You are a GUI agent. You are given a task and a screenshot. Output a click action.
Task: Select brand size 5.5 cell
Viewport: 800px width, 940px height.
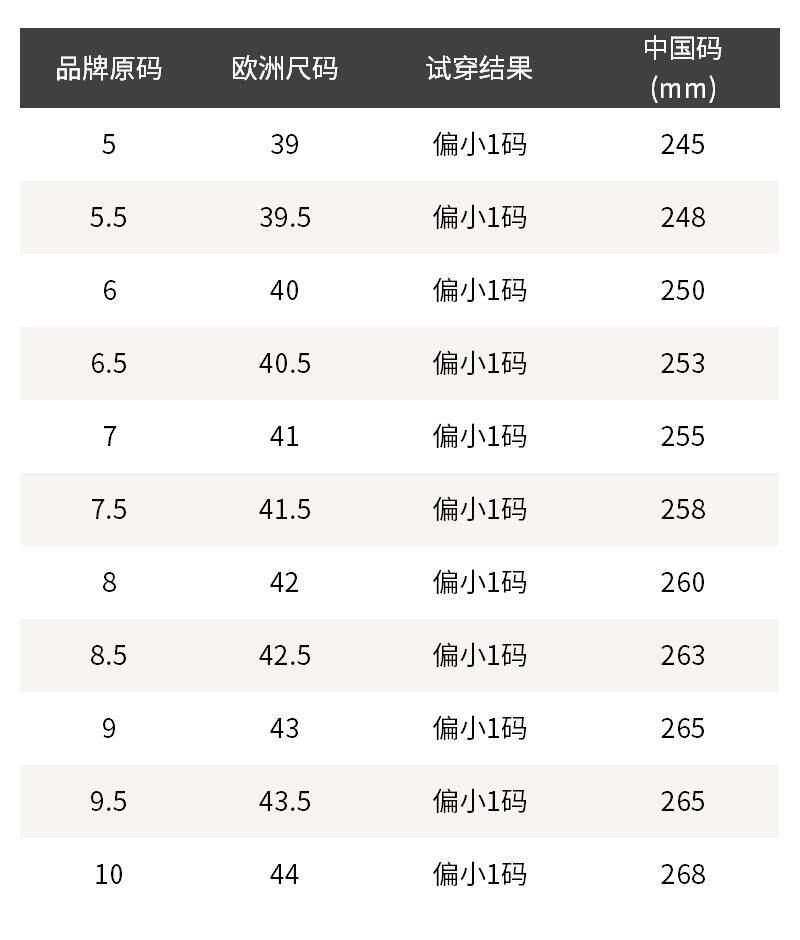pos(108,218)
